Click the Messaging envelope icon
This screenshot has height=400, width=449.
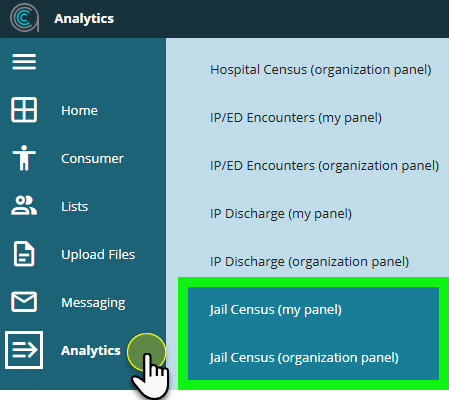click(24, 302)
